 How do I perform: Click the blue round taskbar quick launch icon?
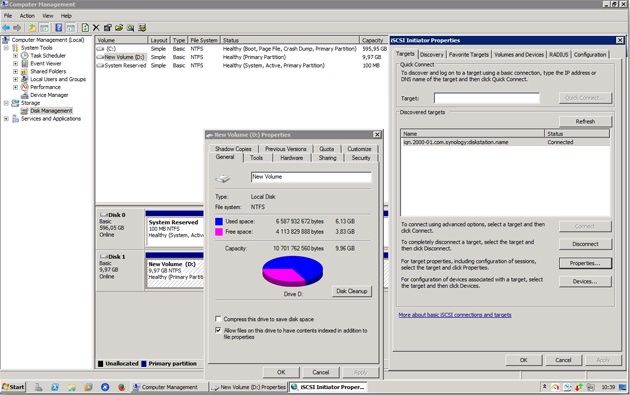pyautogui.click(x=105, y=387)
